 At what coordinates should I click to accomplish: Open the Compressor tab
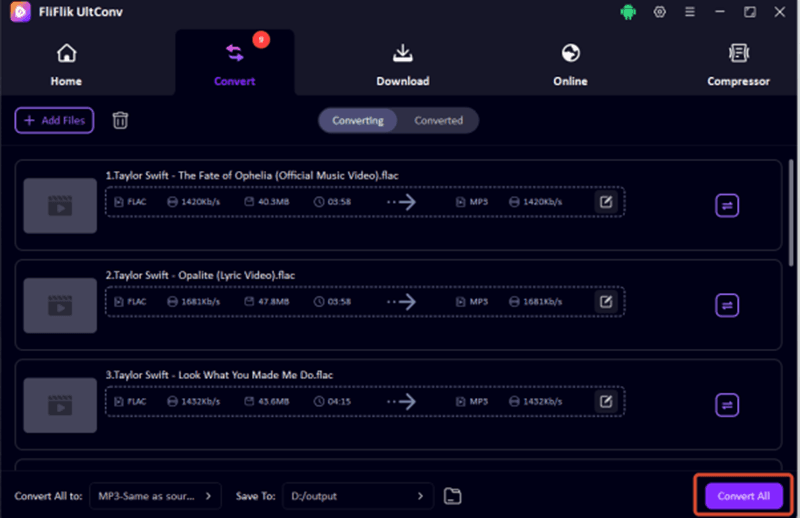[738, 65]
